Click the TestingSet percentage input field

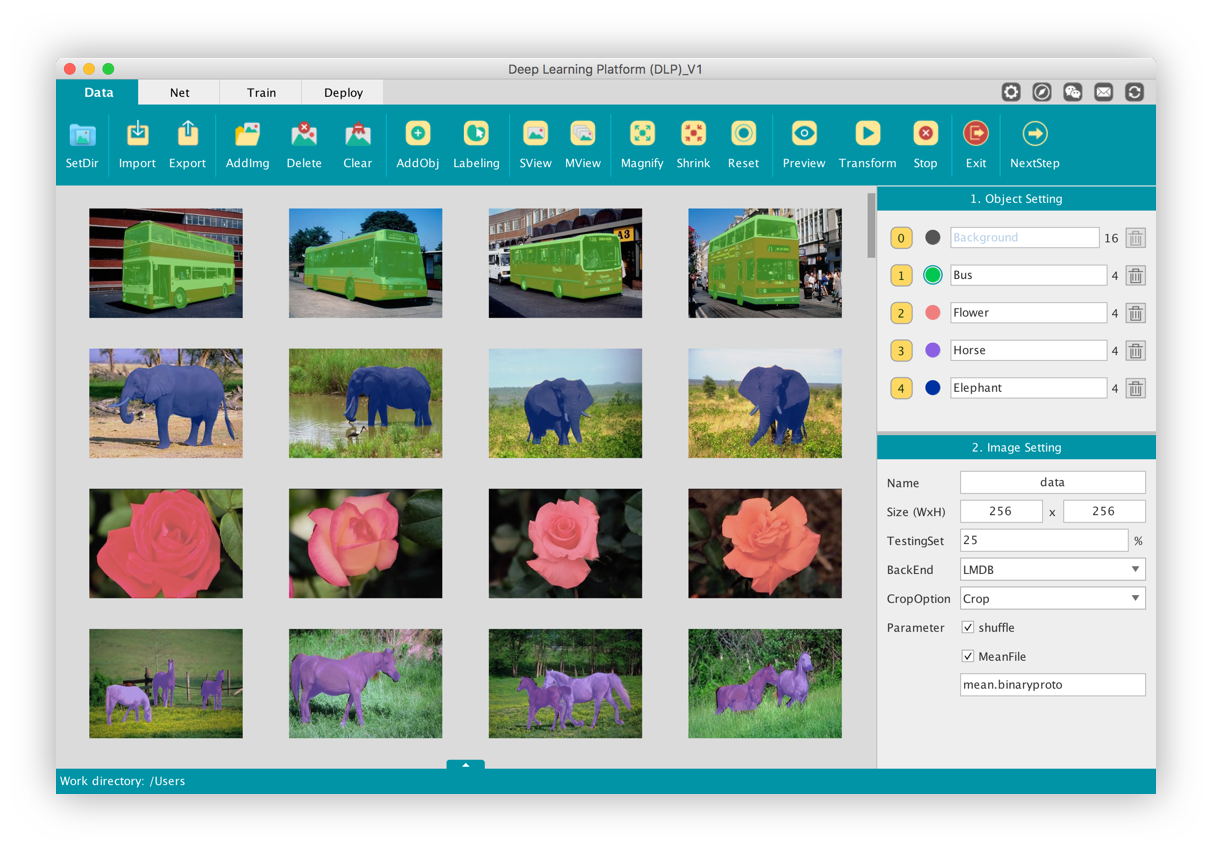click(1043, 541)
